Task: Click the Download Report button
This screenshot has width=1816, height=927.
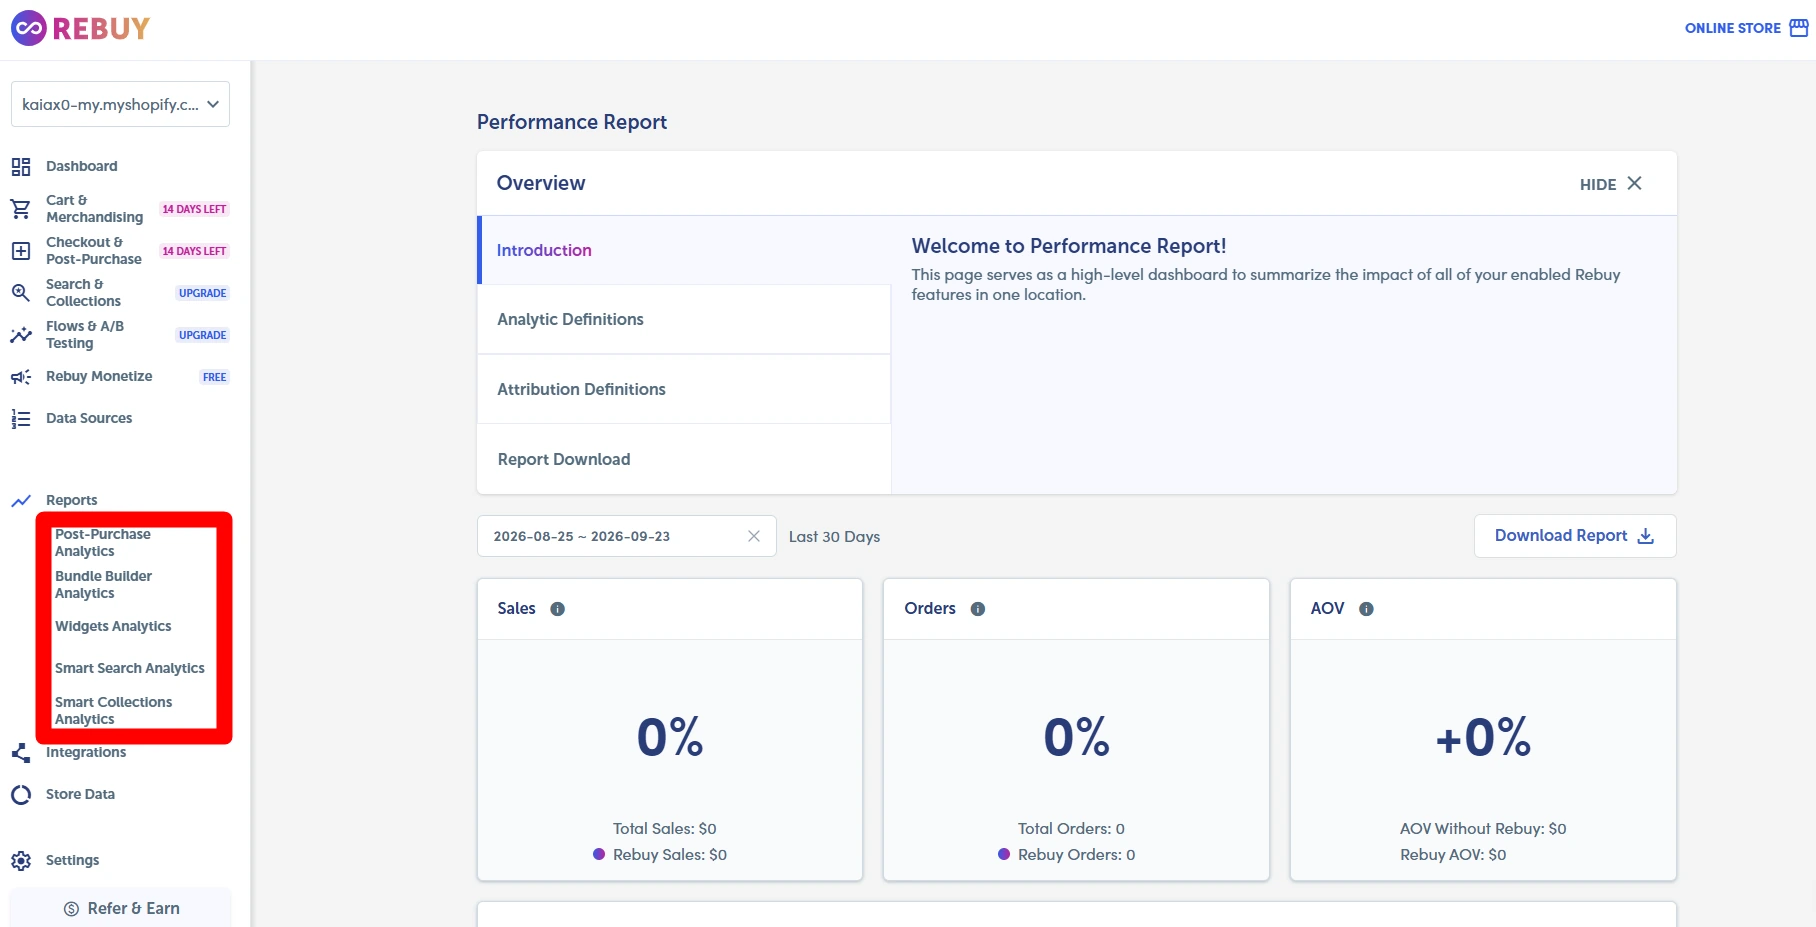Action: [1575, 536]
